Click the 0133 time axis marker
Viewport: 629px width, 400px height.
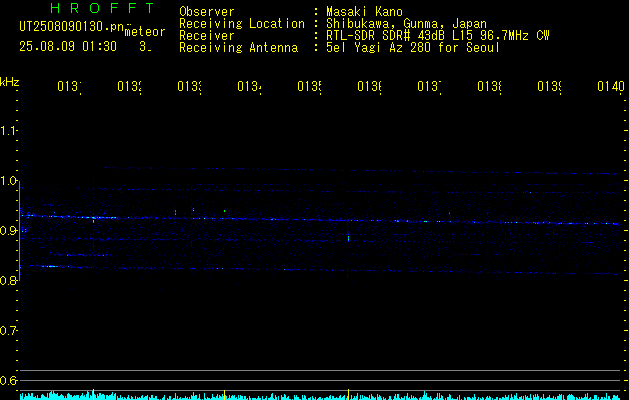pyautogui.click(x=189, y=86)
